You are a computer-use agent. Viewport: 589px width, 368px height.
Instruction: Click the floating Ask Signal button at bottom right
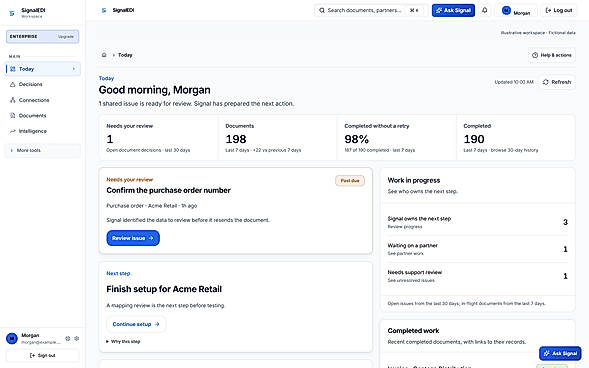(x=560, y=353)
